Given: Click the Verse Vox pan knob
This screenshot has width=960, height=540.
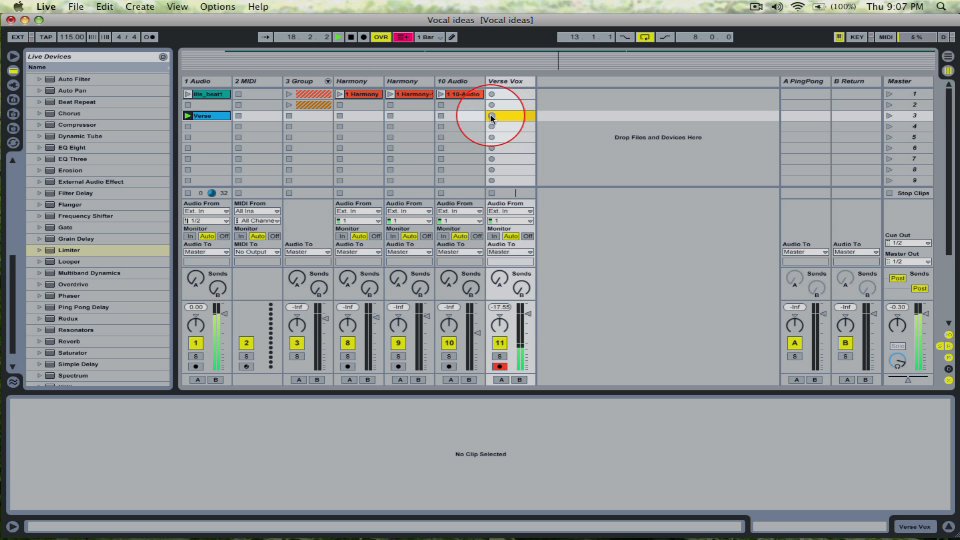Looking at the screenshot, I should point(499,324).
